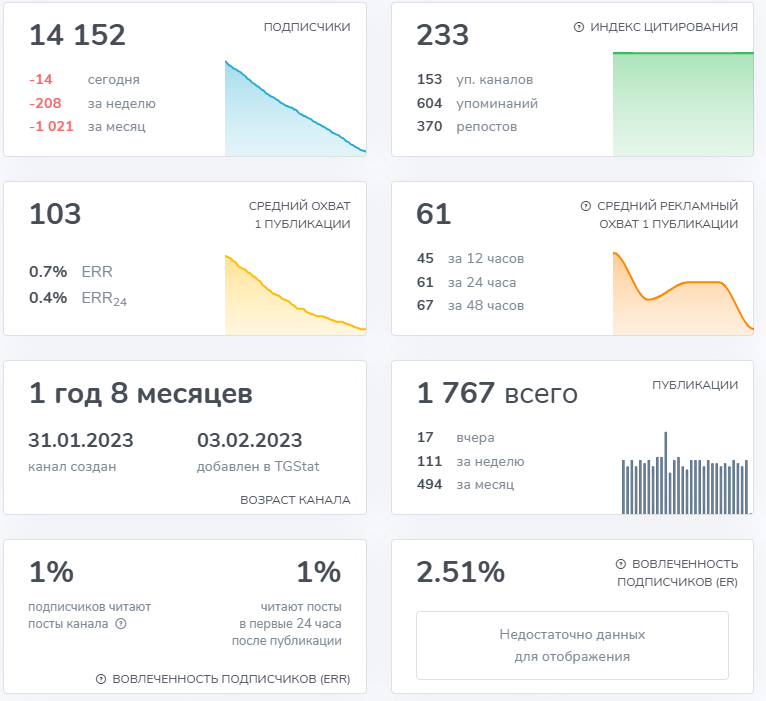This screenshot has height=701, width=766.
Task: Click 45 за 12 часов row
Action: [x=470, y=258]
